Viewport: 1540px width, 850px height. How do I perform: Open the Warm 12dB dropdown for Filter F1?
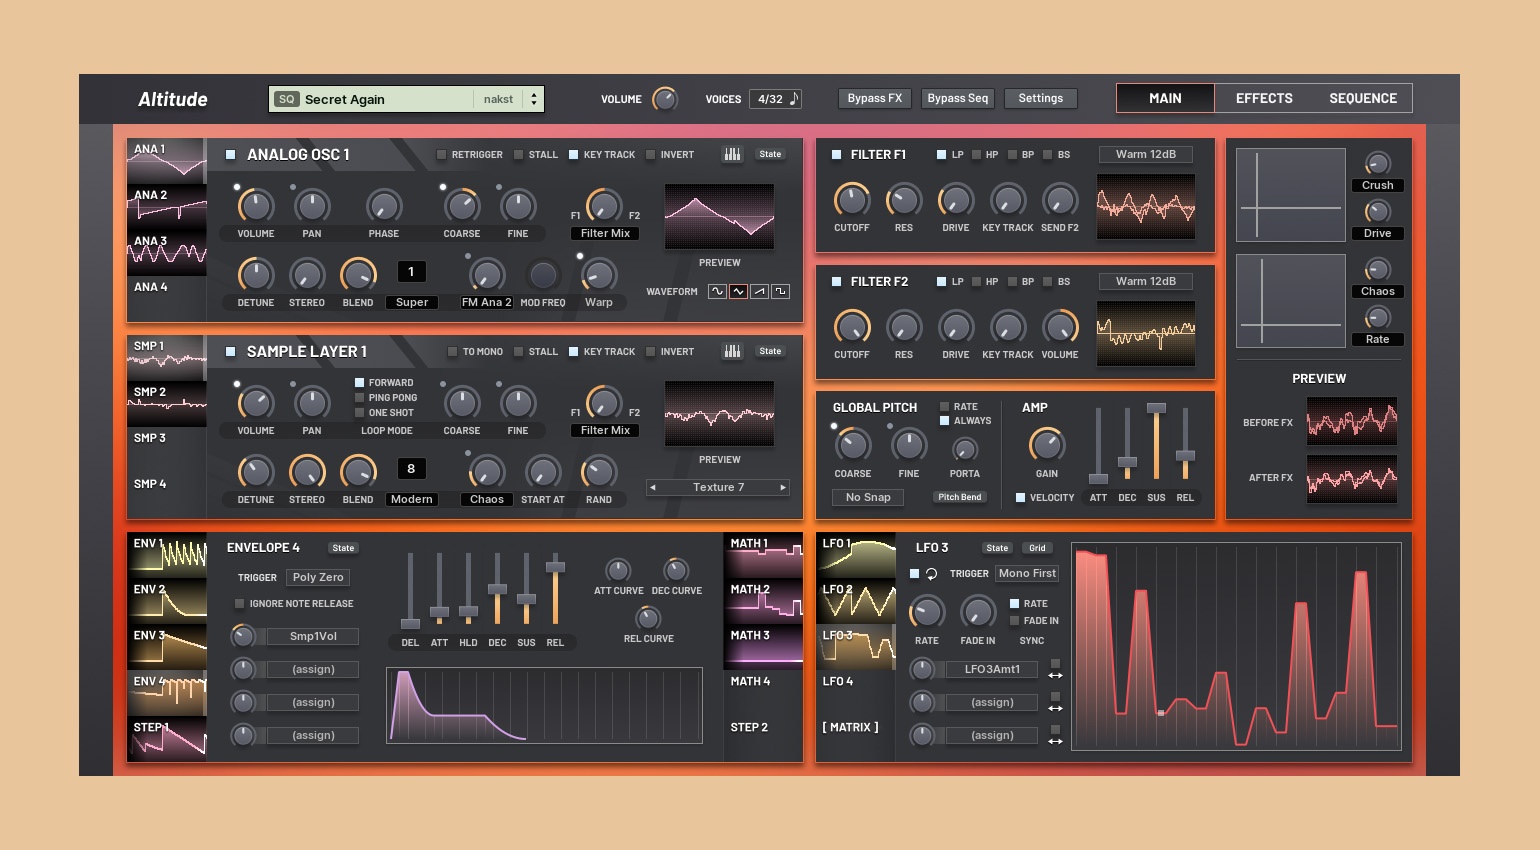[1146, 154]
